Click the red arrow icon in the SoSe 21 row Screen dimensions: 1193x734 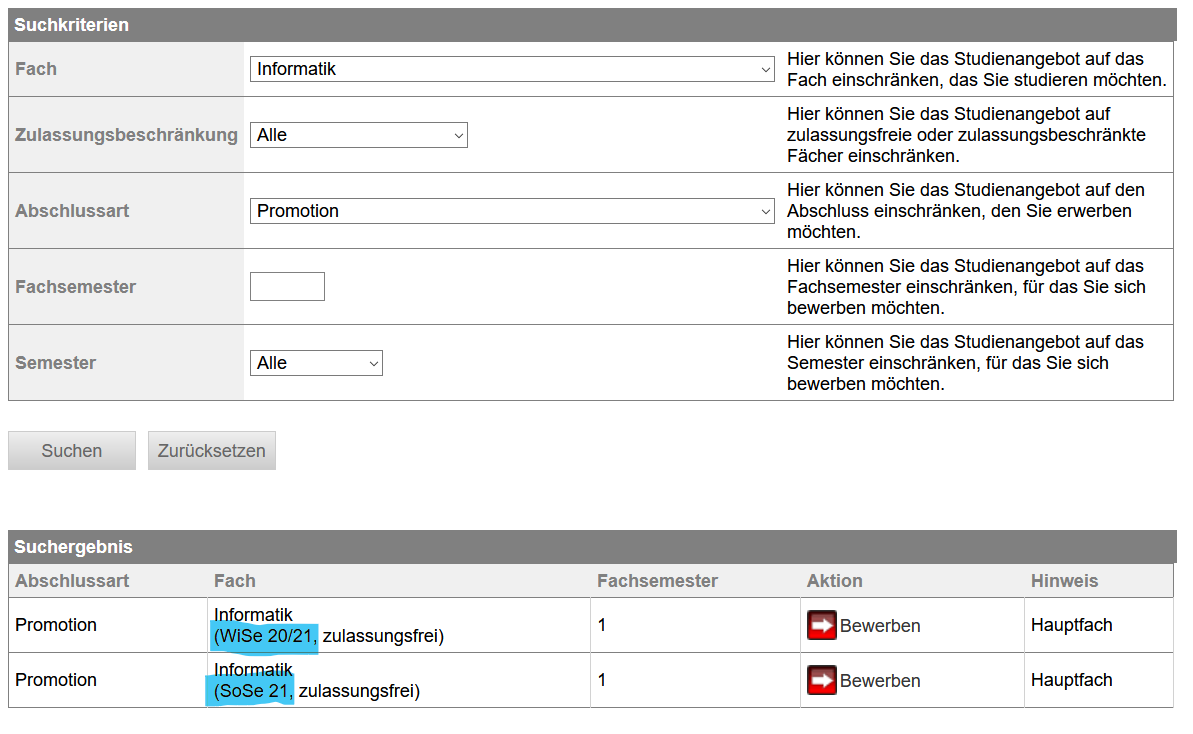(x=821, y=680)
